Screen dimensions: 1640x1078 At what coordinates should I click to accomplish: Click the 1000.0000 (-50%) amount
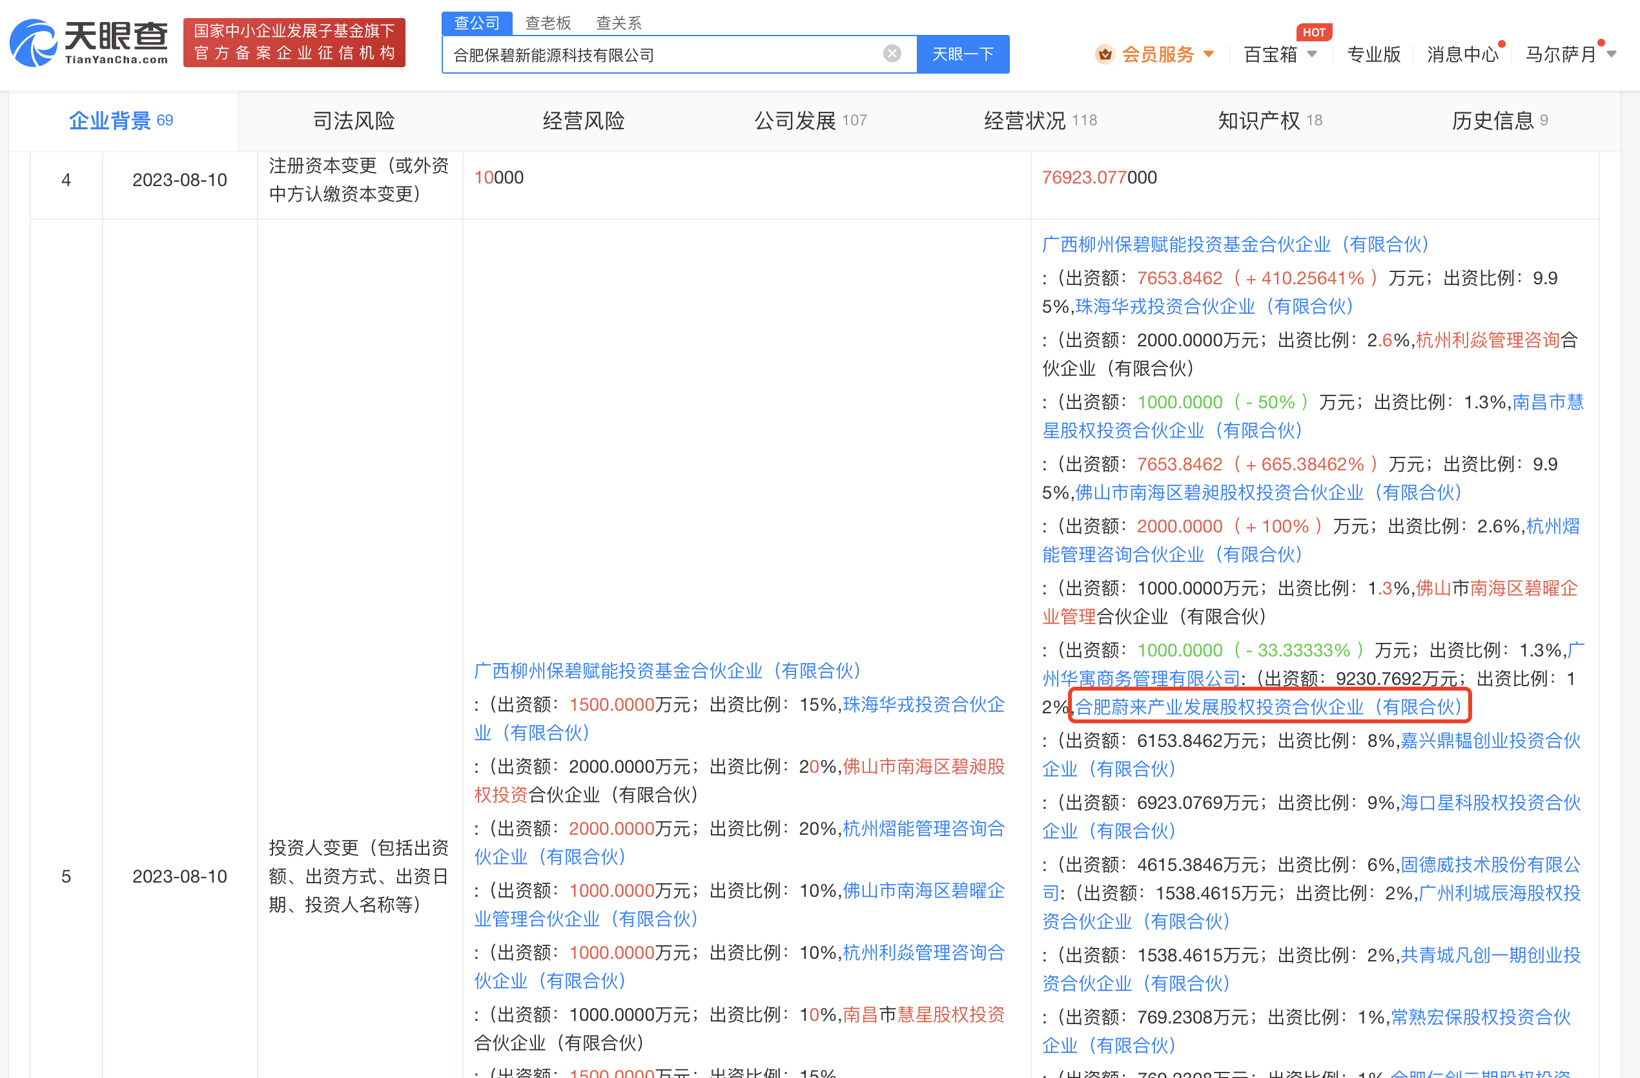click(x=1223, y=402)
